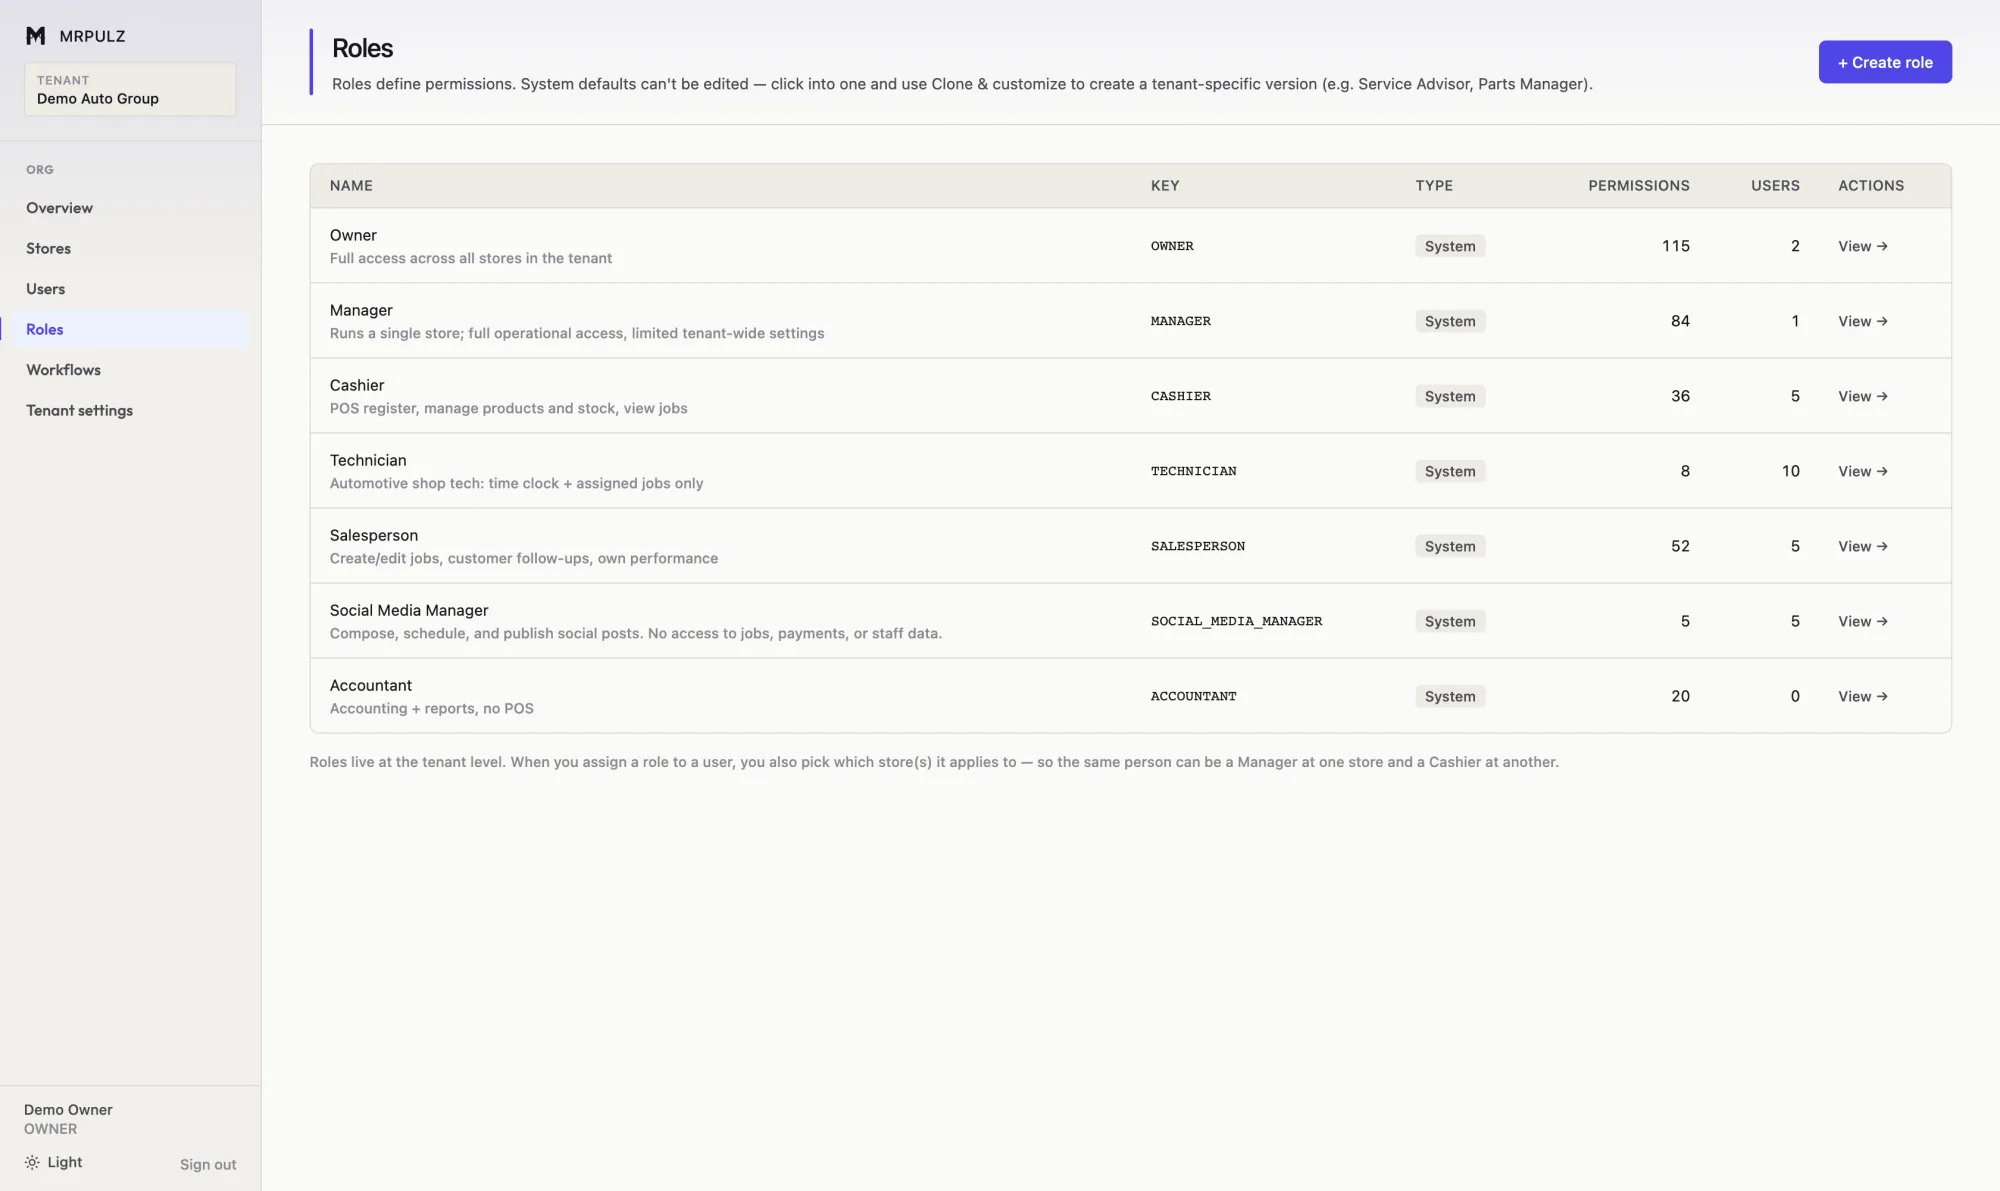This screenshot has width=2000, height=1191.
Task: Click Social Media Manager role name
Action: pos(409,610)
